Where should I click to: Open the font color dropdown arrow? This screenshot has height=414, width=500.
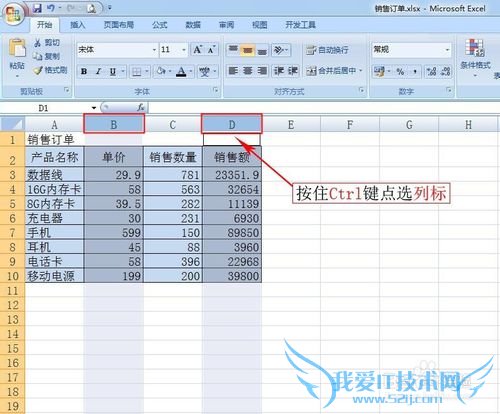[191, 71]
